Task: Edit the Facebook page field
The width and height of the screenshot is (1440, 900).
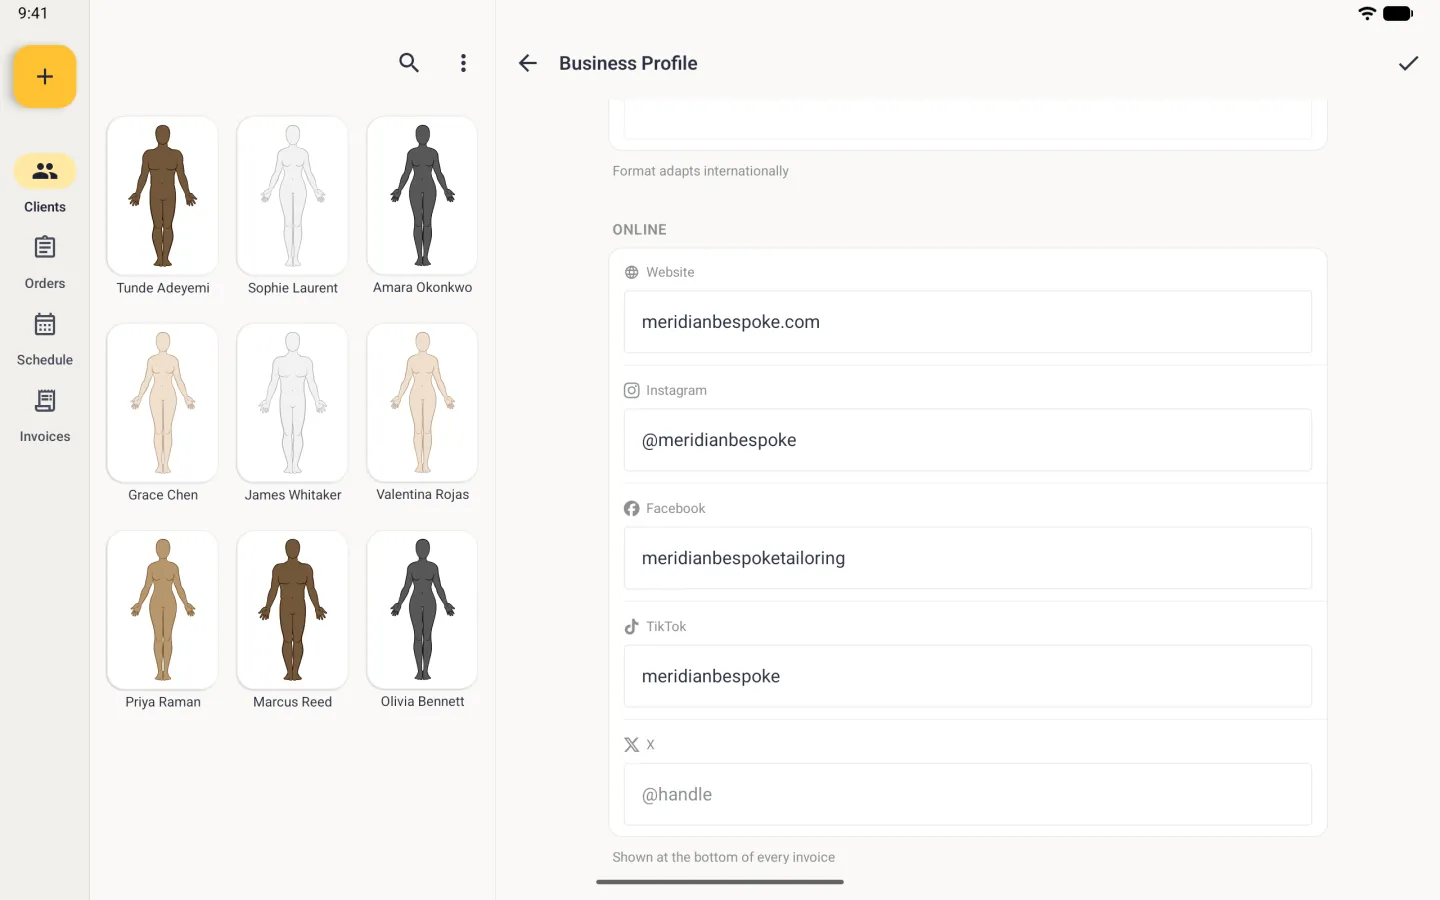Action: [968, 558]
